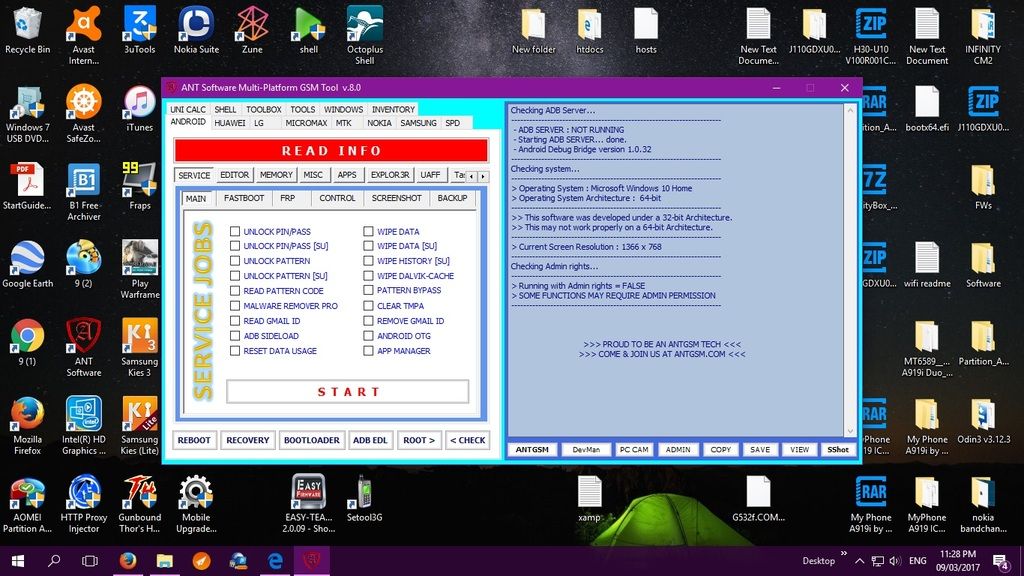Click the REBOOT button
The image size is (1024, 576).
point(194,440)
